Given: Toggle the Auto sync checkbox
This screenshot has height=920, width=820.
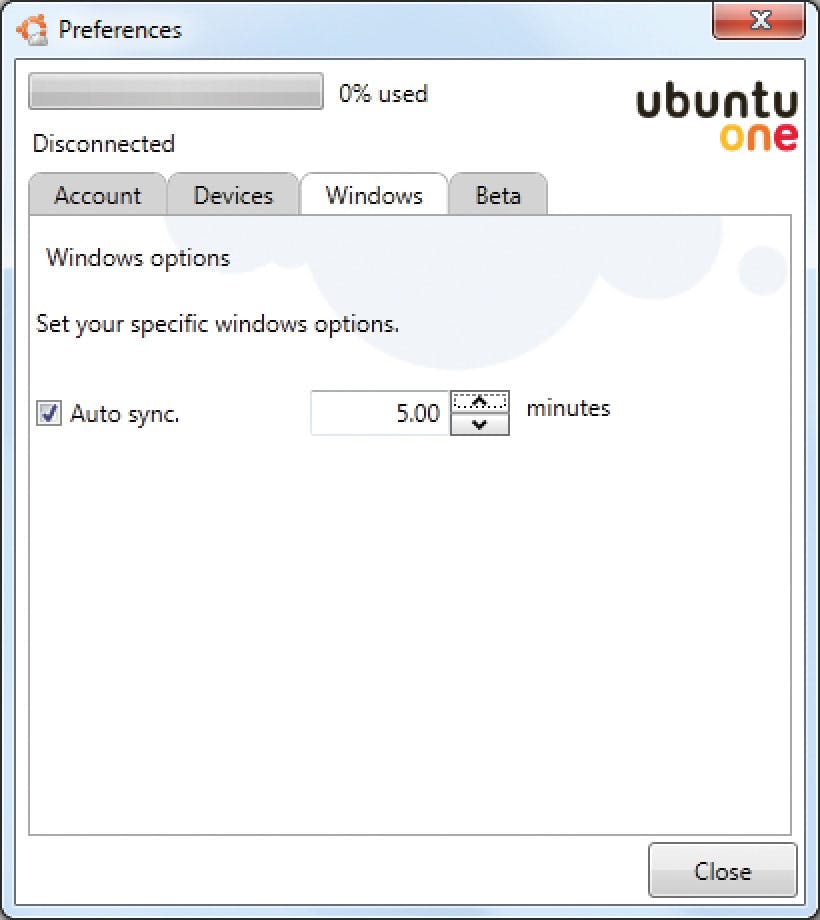Looking at the screenshot, I should click(x=48, y=412).
